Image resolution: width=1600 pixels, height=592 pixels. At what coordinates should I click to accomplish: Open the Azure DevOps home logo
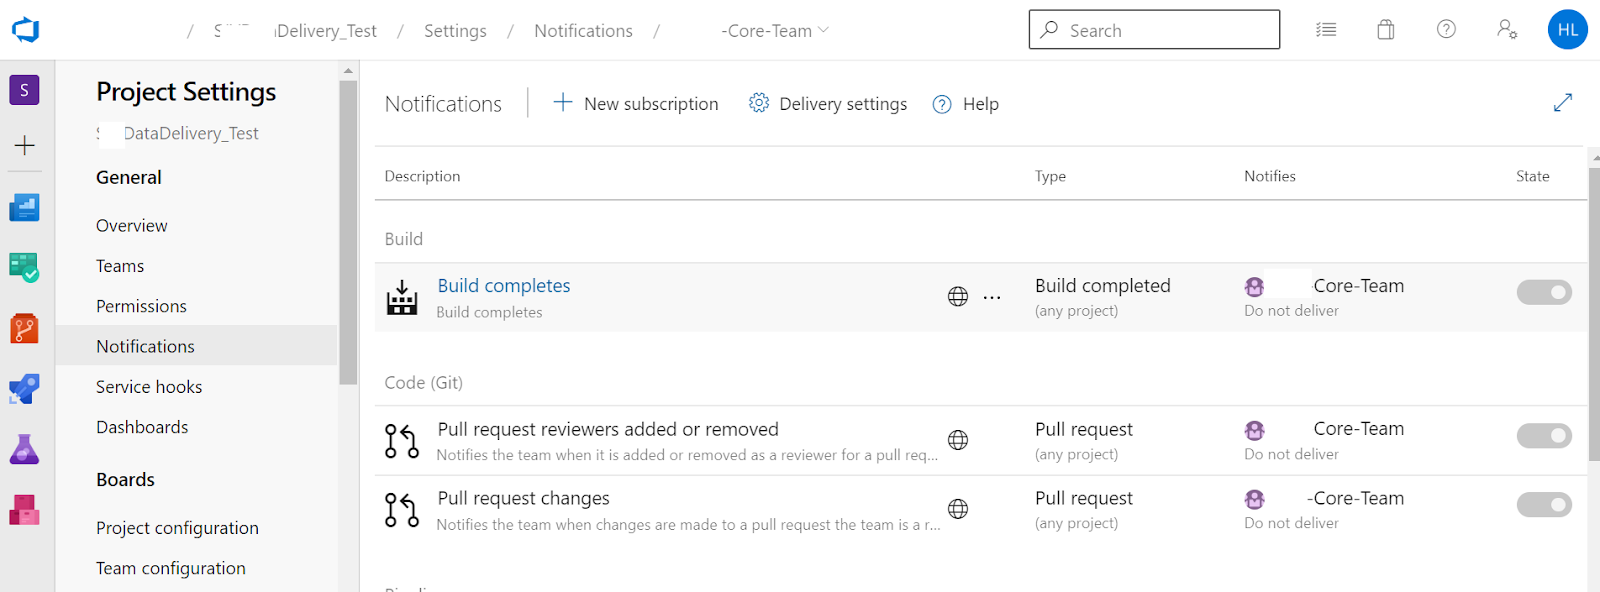click(x=25, y=30)
